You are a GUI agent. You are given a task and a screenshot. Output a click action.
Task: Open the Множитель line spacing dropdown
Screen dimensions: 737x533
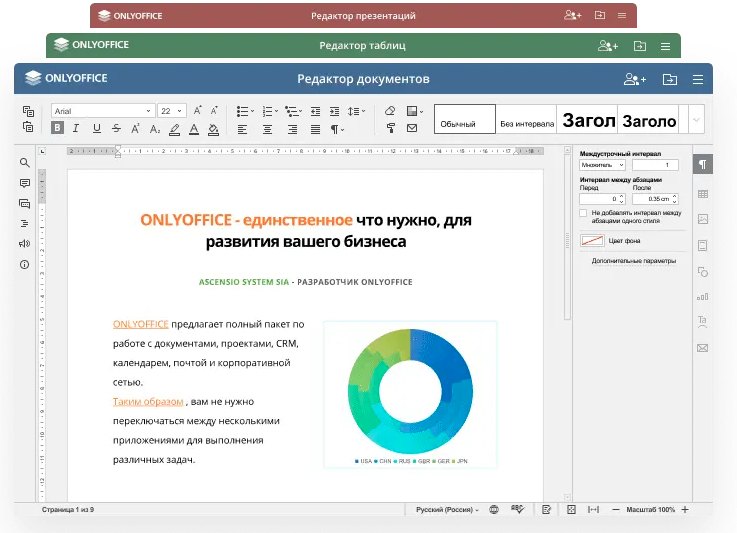602,165
